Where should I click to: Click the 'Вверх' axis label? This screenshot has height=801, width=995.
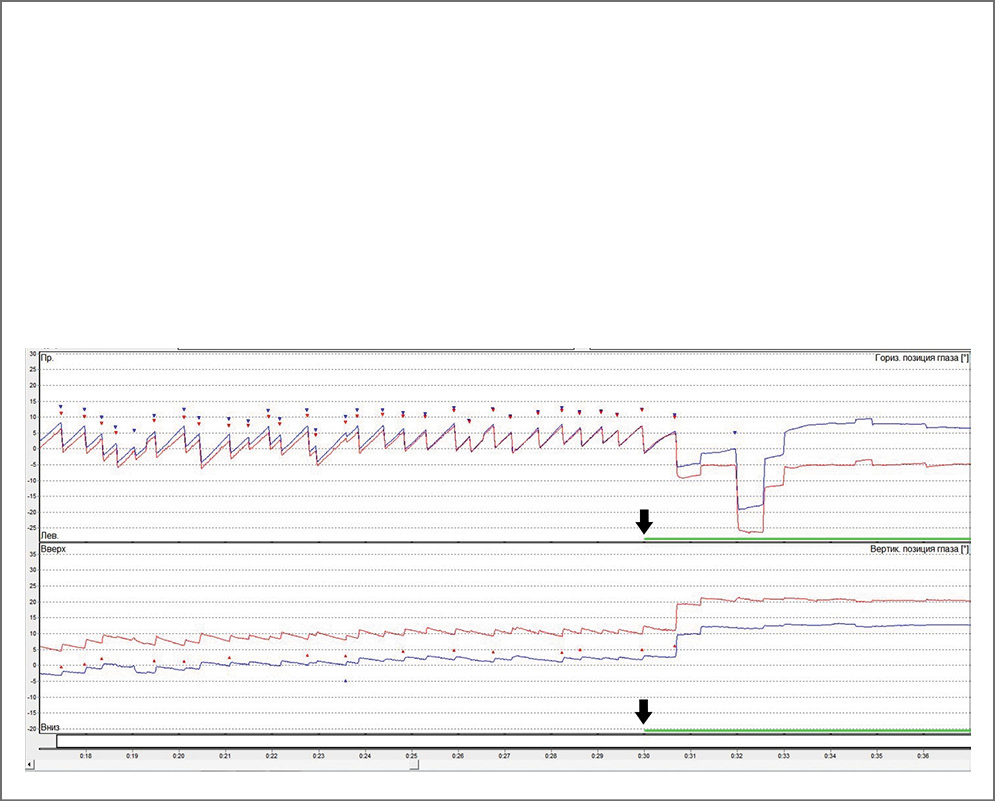click(x=52, y=549)
